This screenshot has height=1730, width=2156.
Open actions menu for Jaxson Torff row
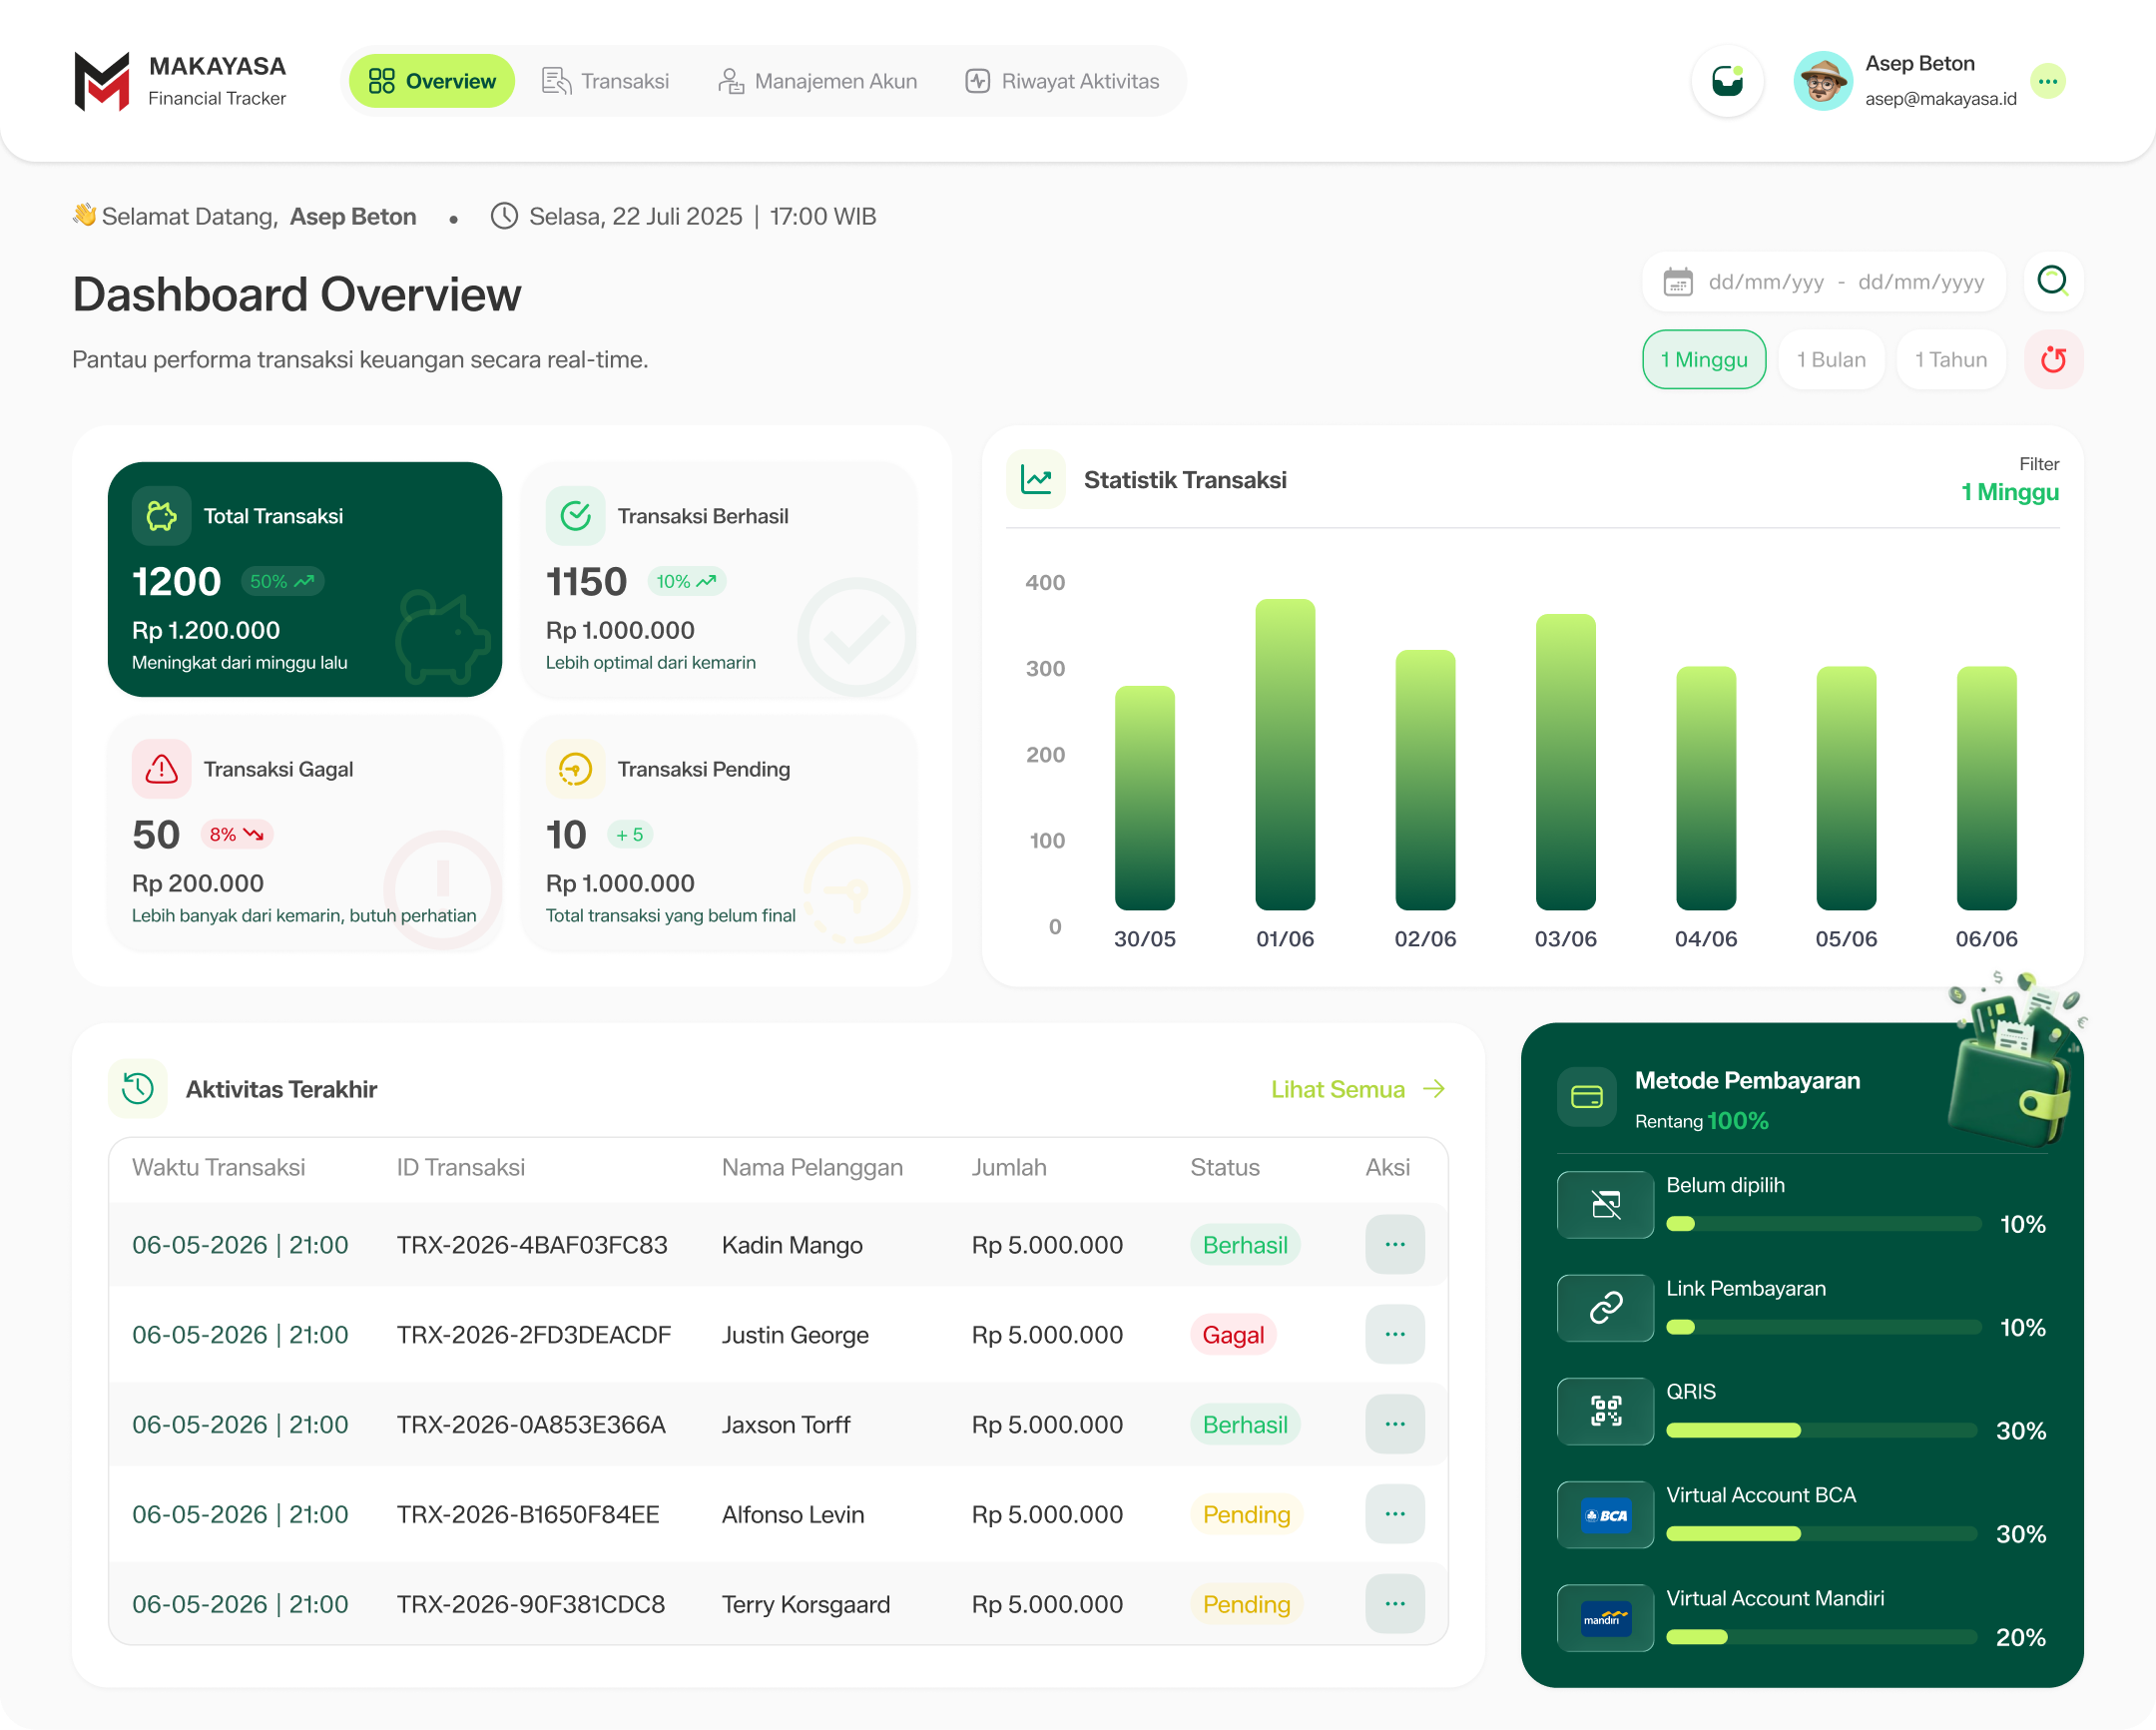[x=1395, y=1424]
